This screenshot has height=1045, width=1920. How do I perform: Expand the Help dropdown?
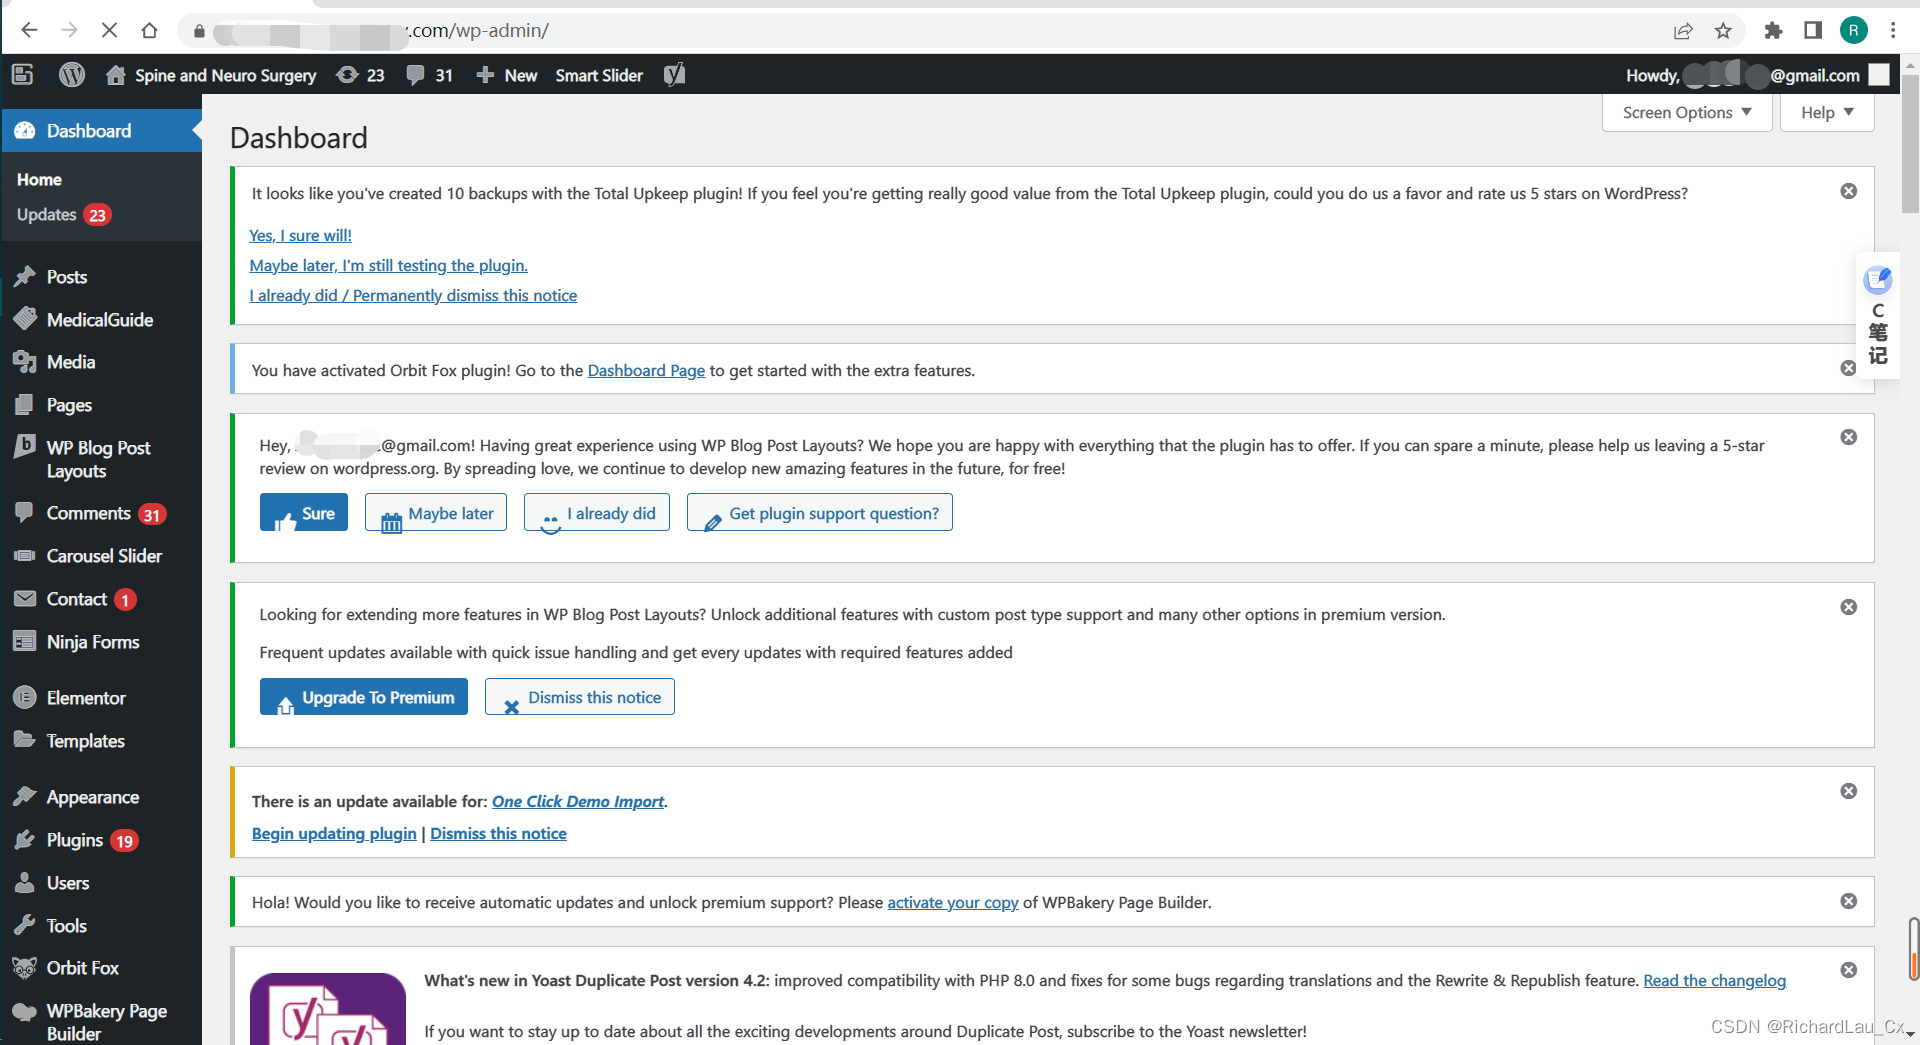click(1825, 112)
